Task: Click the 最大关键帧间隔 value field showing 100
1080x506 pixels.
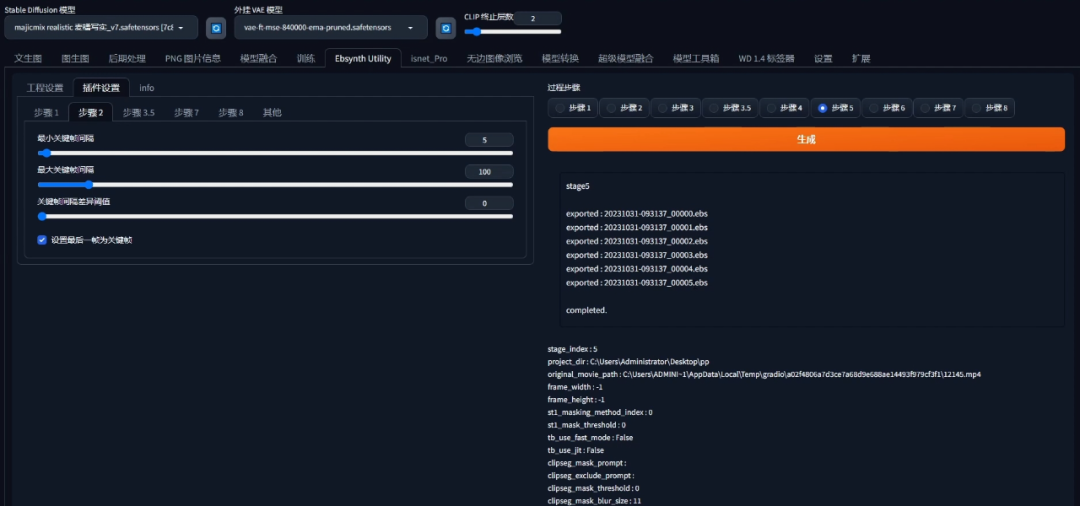Action: click(489, 171)
